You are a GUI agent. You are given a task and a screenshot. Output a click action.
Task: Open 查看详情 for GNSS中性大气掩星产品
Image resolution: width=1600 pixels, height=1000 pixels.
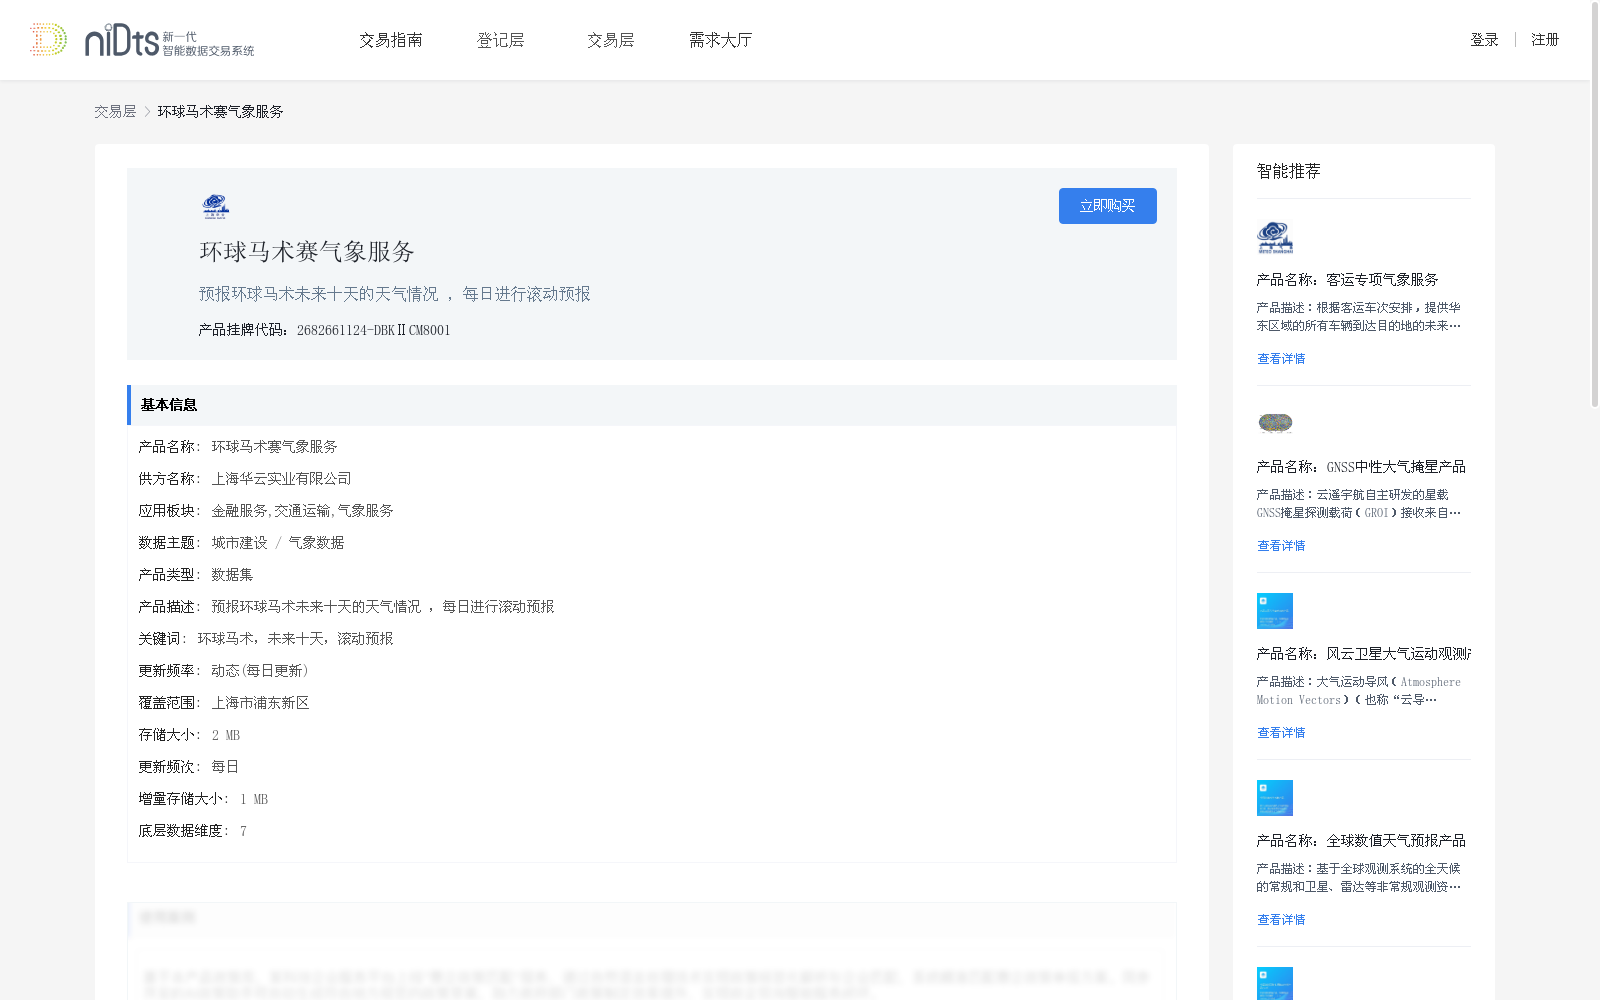[1281, 546]
